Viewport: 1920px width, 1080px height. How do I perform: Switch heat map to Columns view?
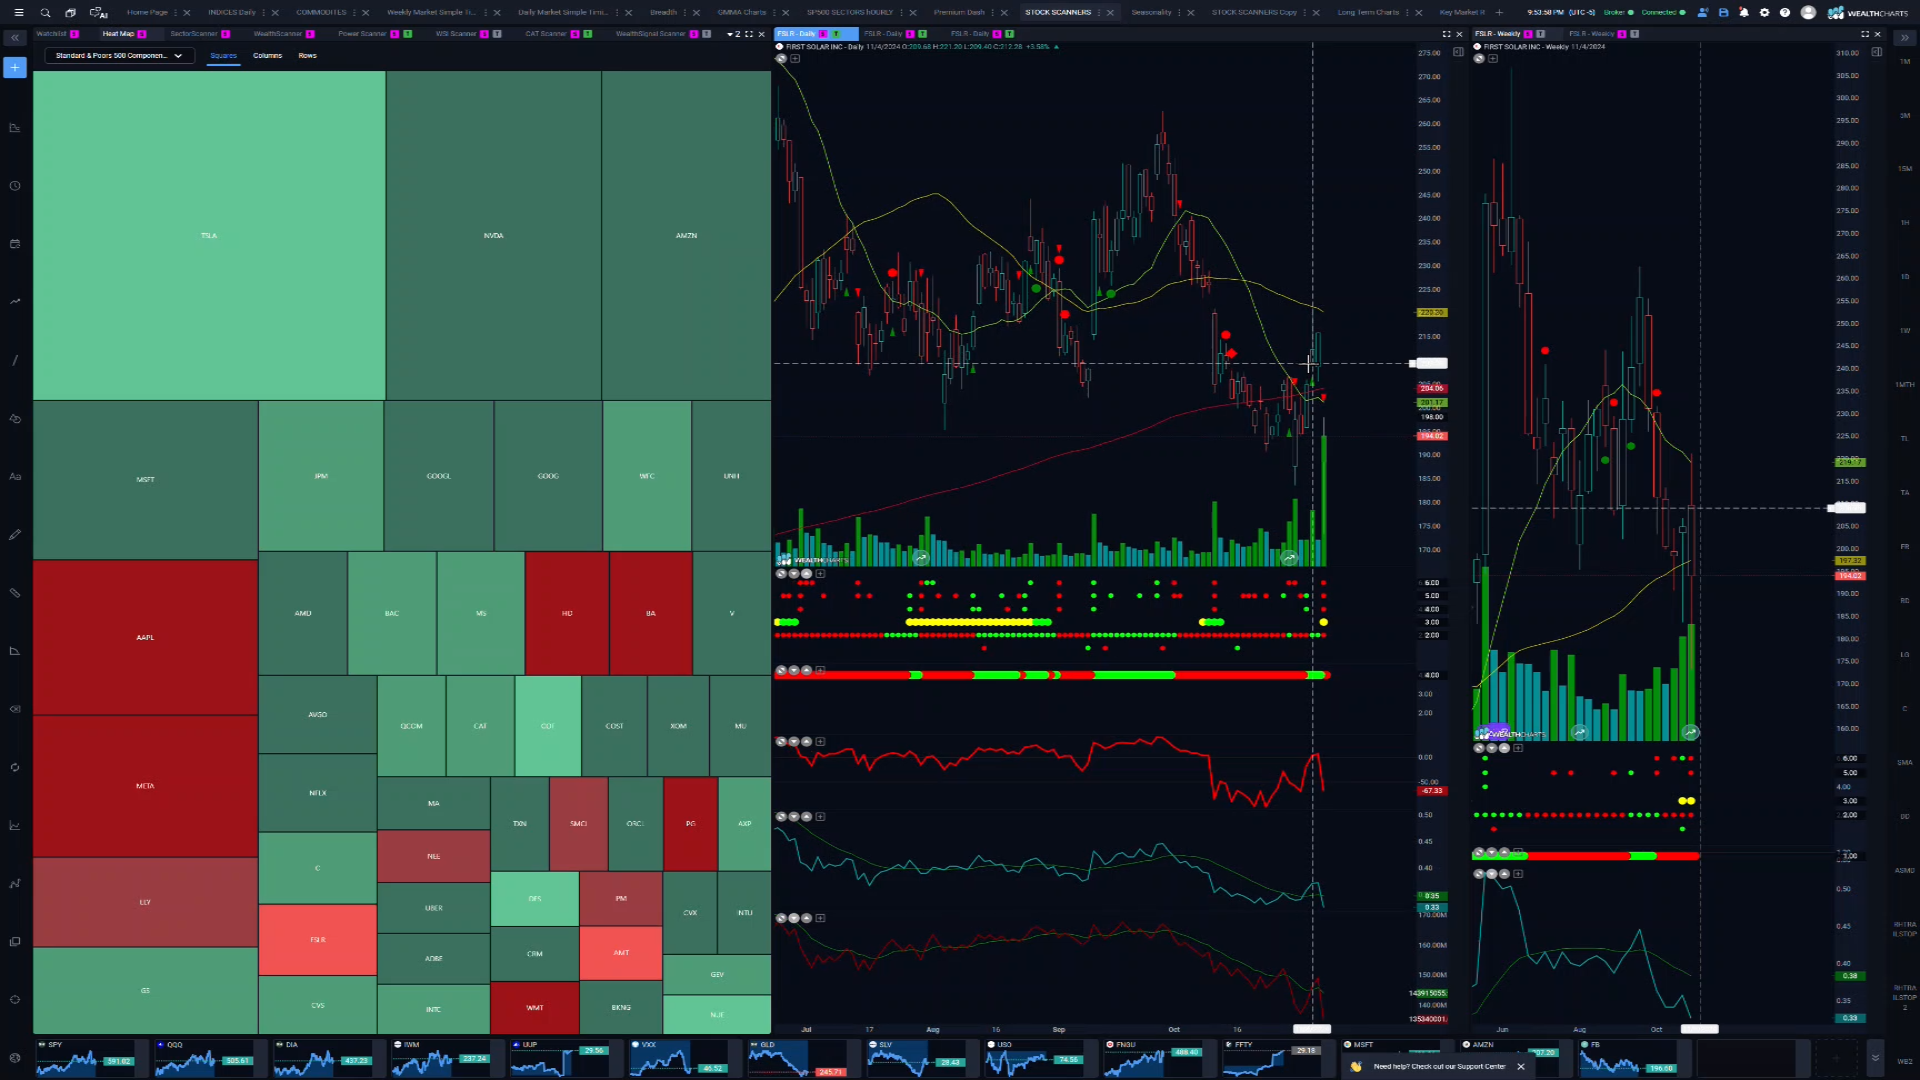[x=267, y=56]
